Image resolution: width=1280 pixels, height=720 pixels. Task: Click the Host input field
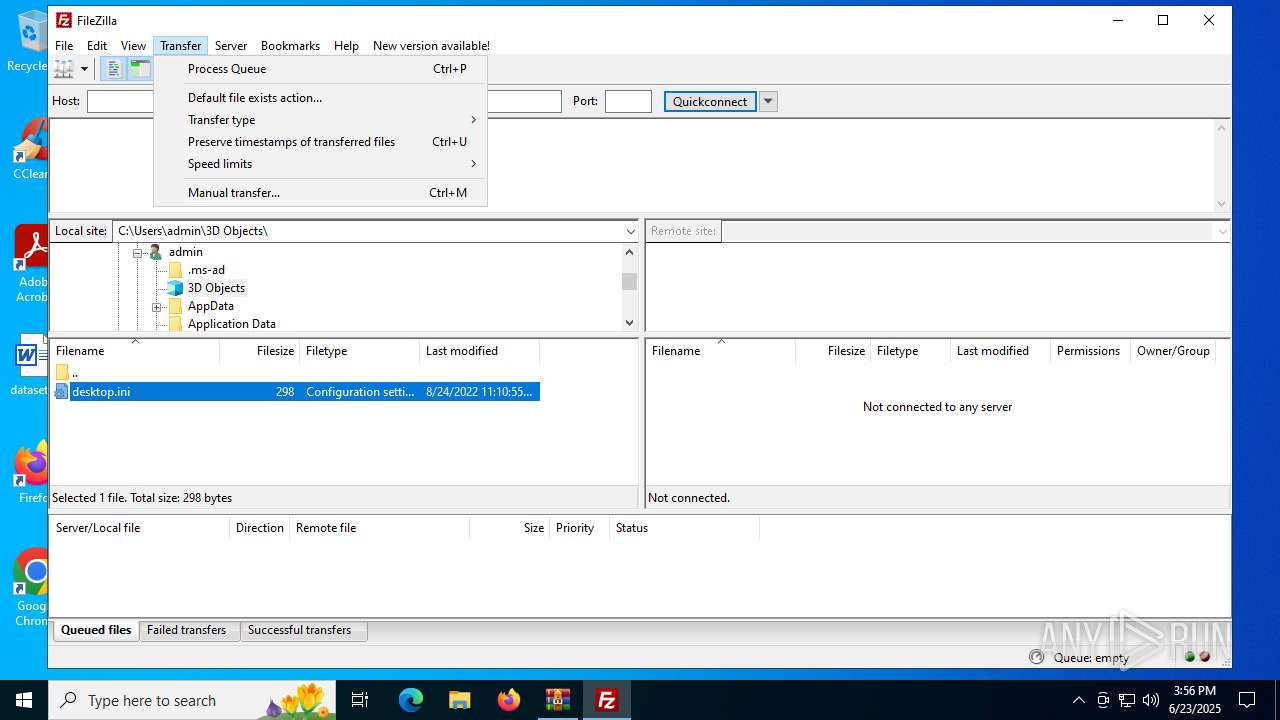tap(120, 101)
